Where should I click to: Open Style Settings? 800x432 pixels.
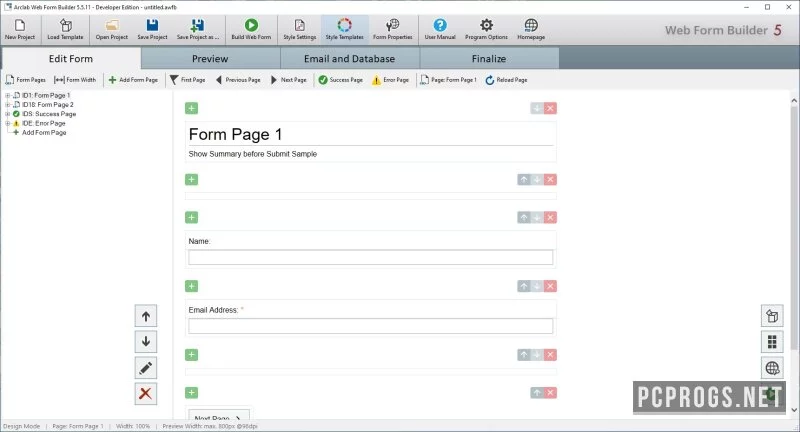[x=299, y=29]
